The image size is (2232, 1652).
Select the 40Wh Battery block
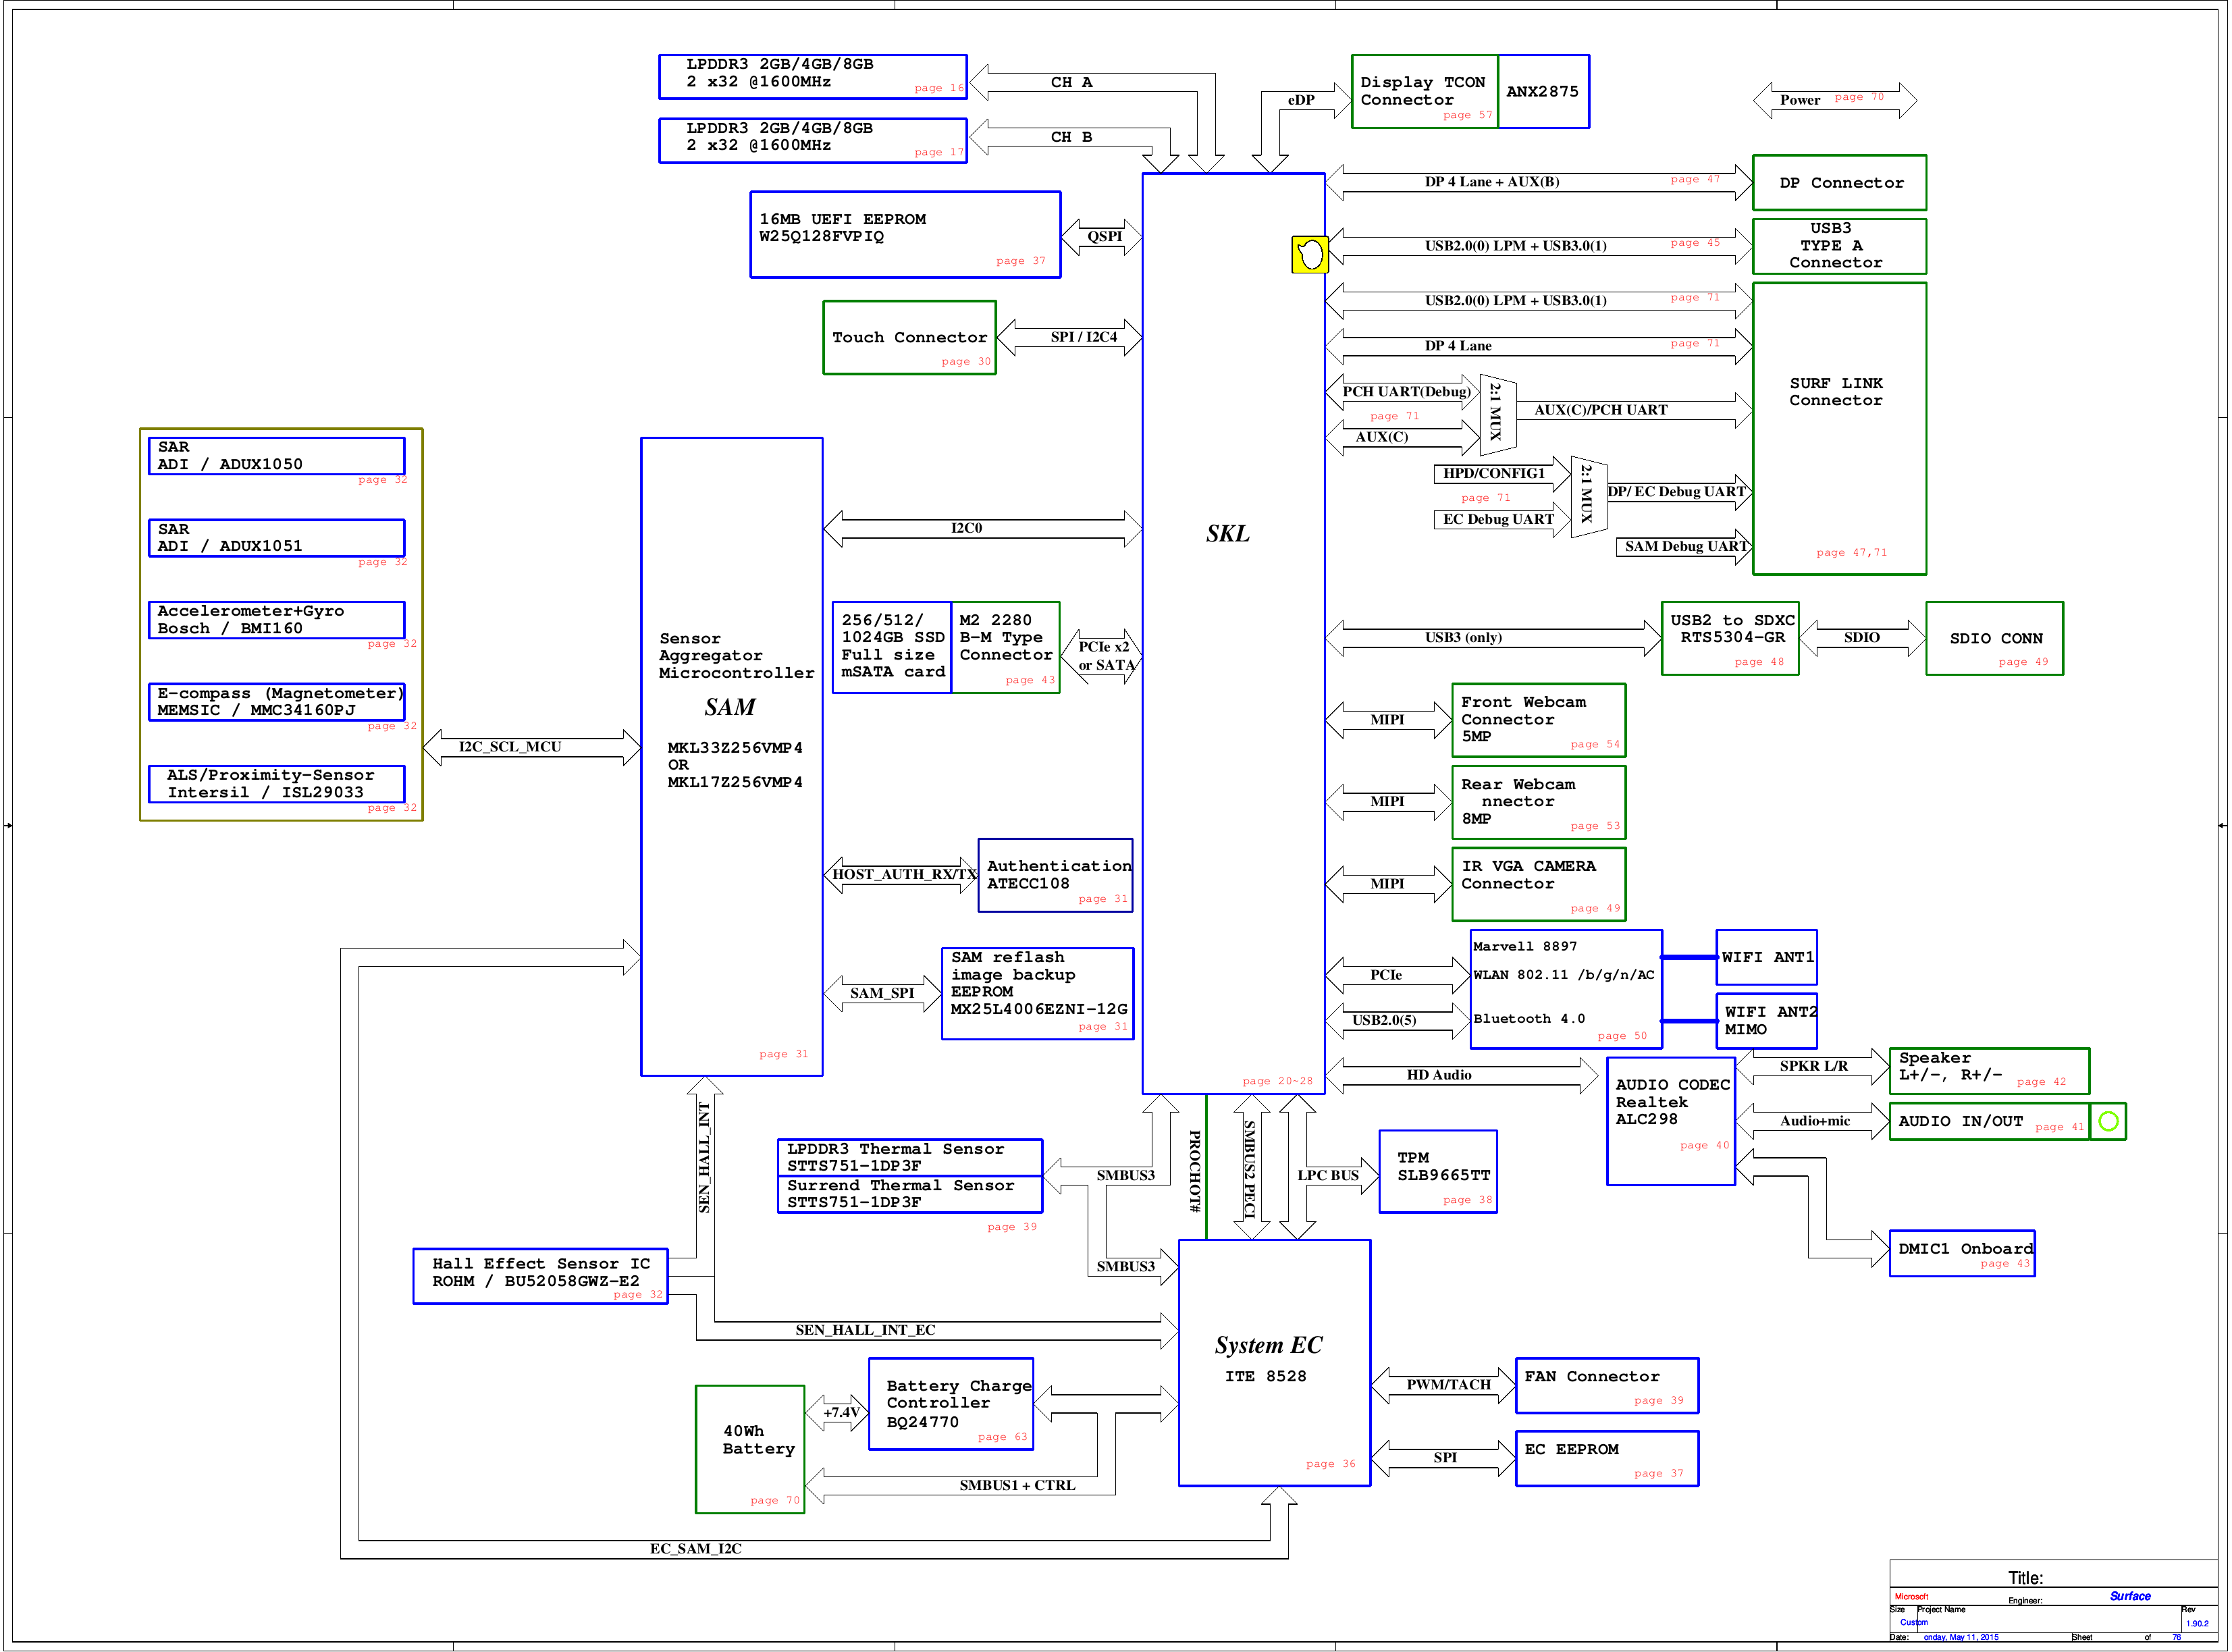click(x=750, y=1450)
